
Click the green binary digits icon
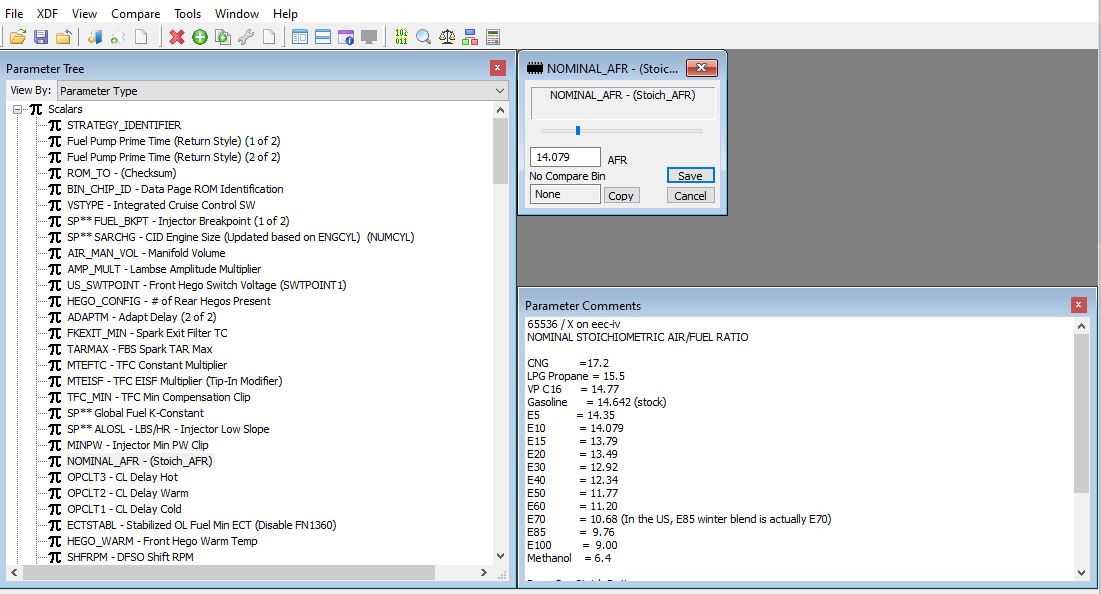click(401, 37)
